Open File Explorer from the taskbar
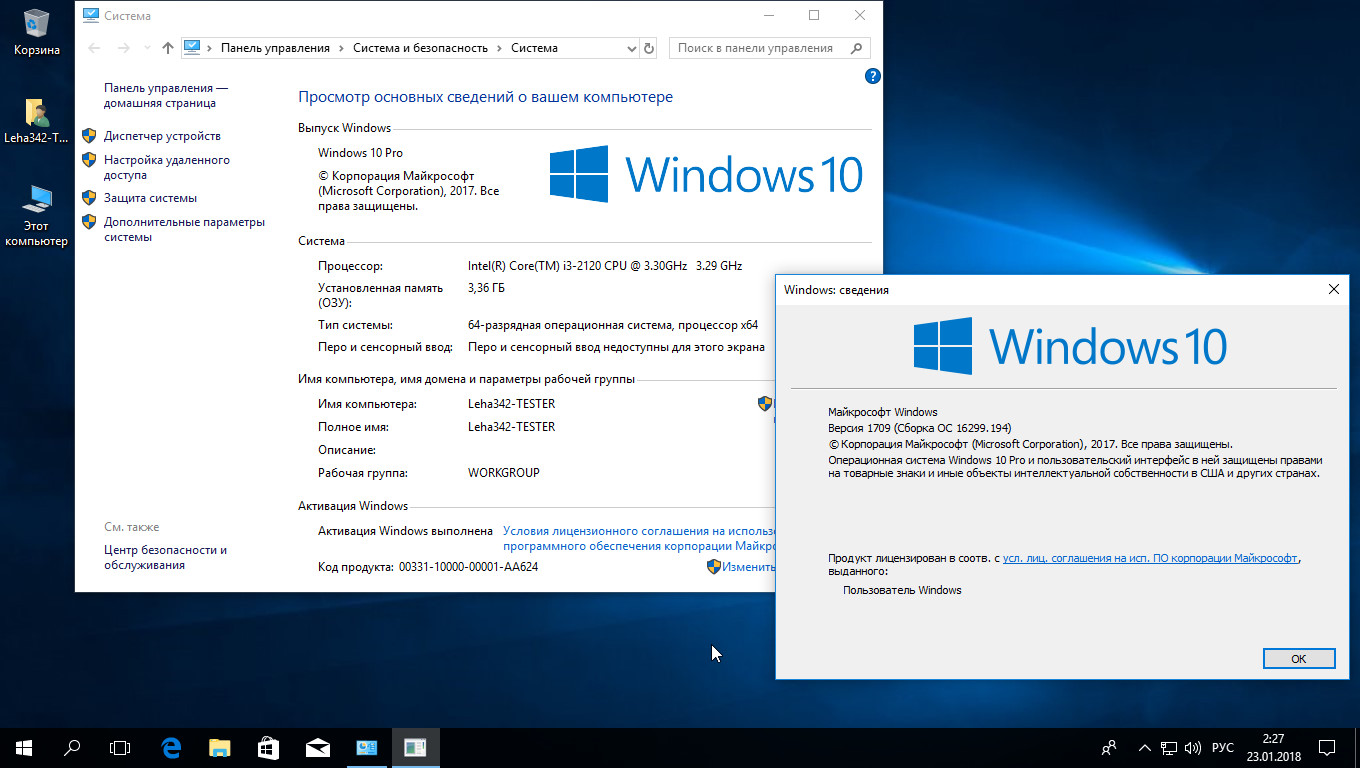Image resolution: width=1360 pixels, height=768 pixels. 219,747
